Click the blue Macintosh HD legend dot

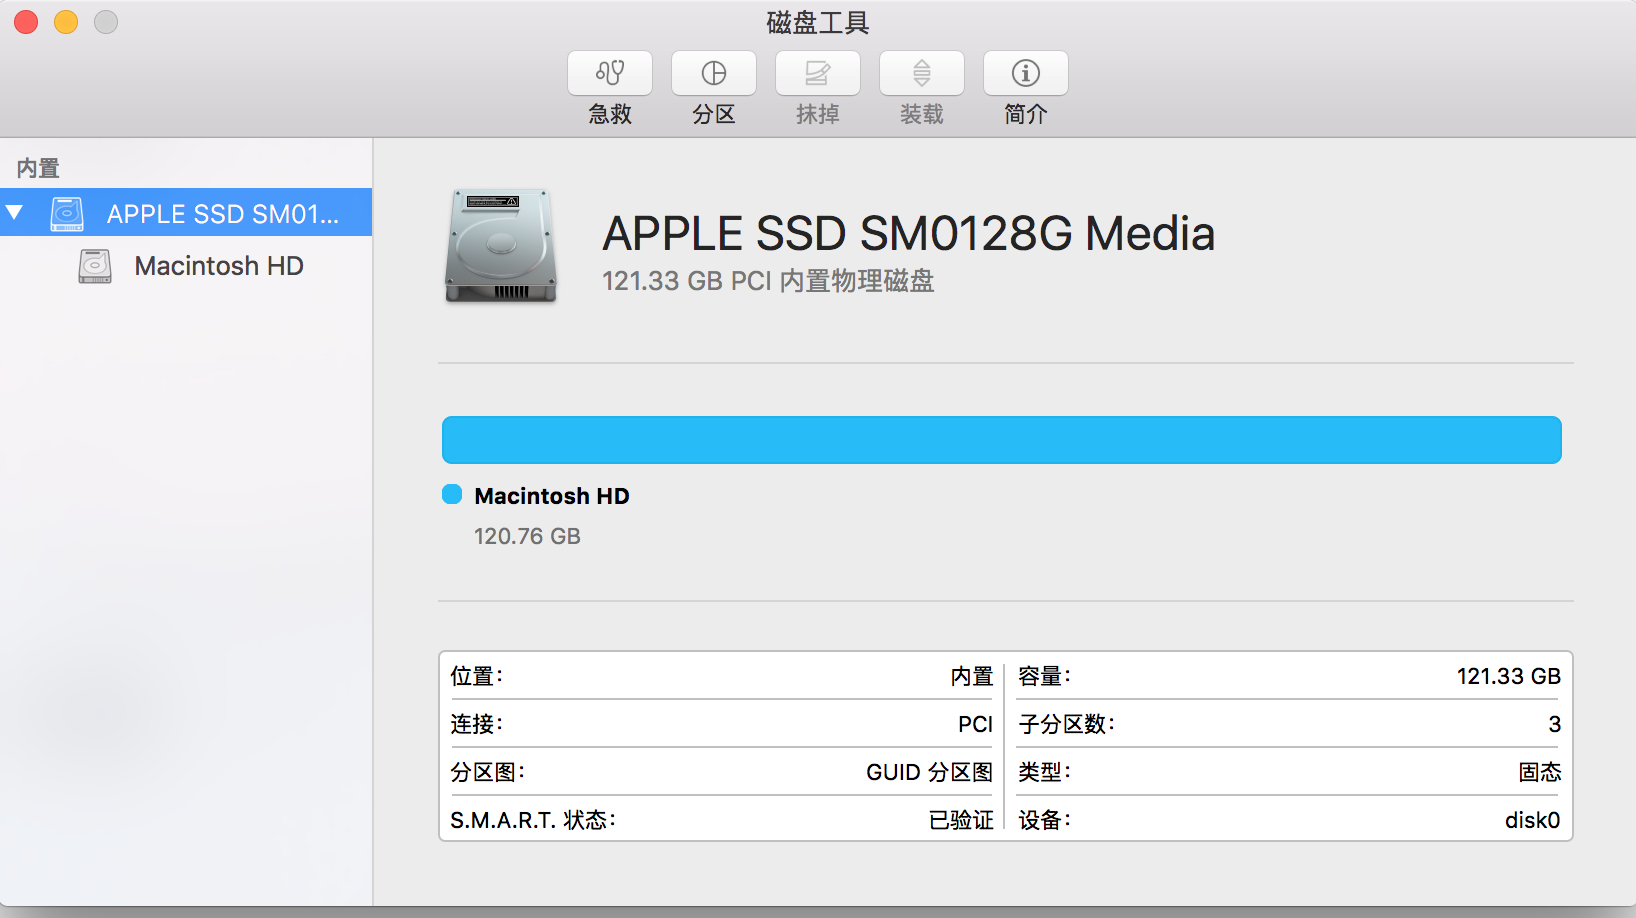[x=452, y=495]
